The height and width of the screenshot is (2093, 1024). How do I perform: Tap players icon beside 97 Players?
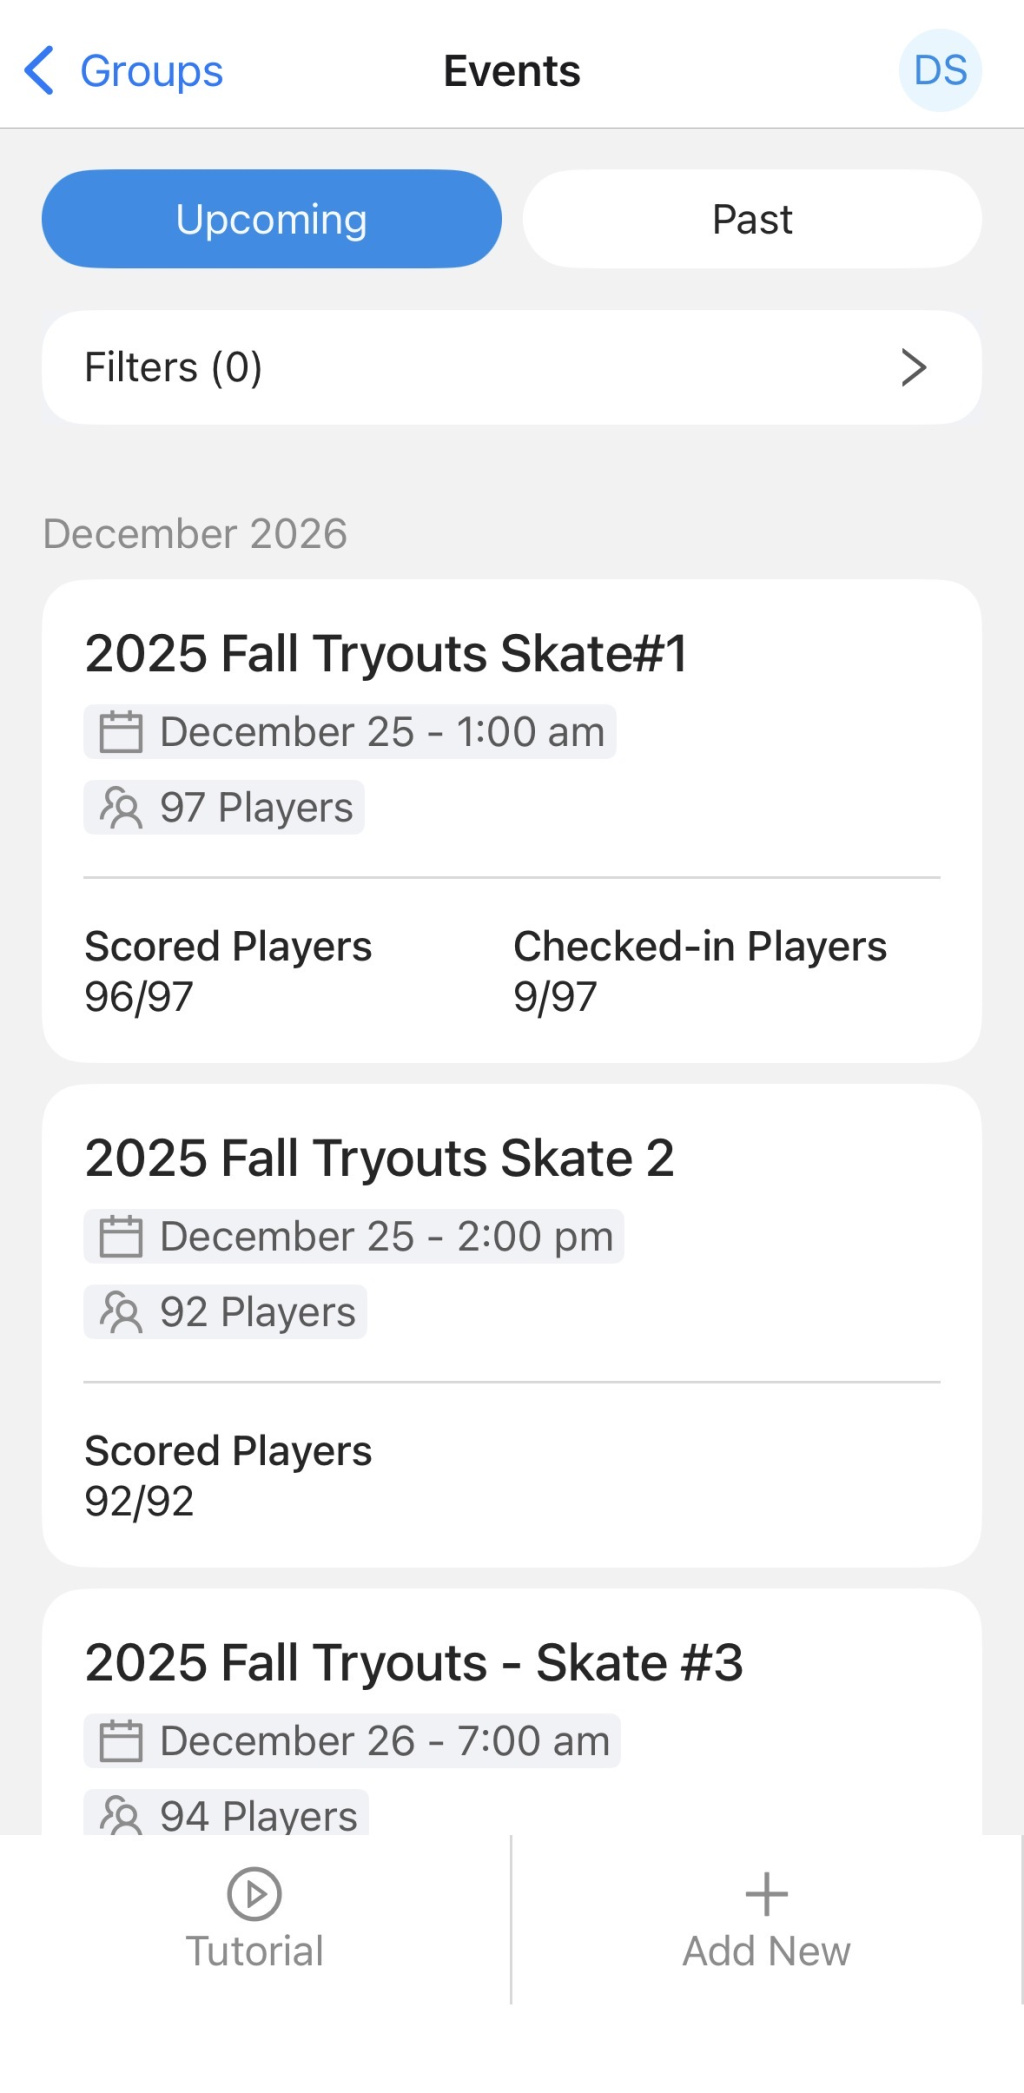[x=121, y=807]
